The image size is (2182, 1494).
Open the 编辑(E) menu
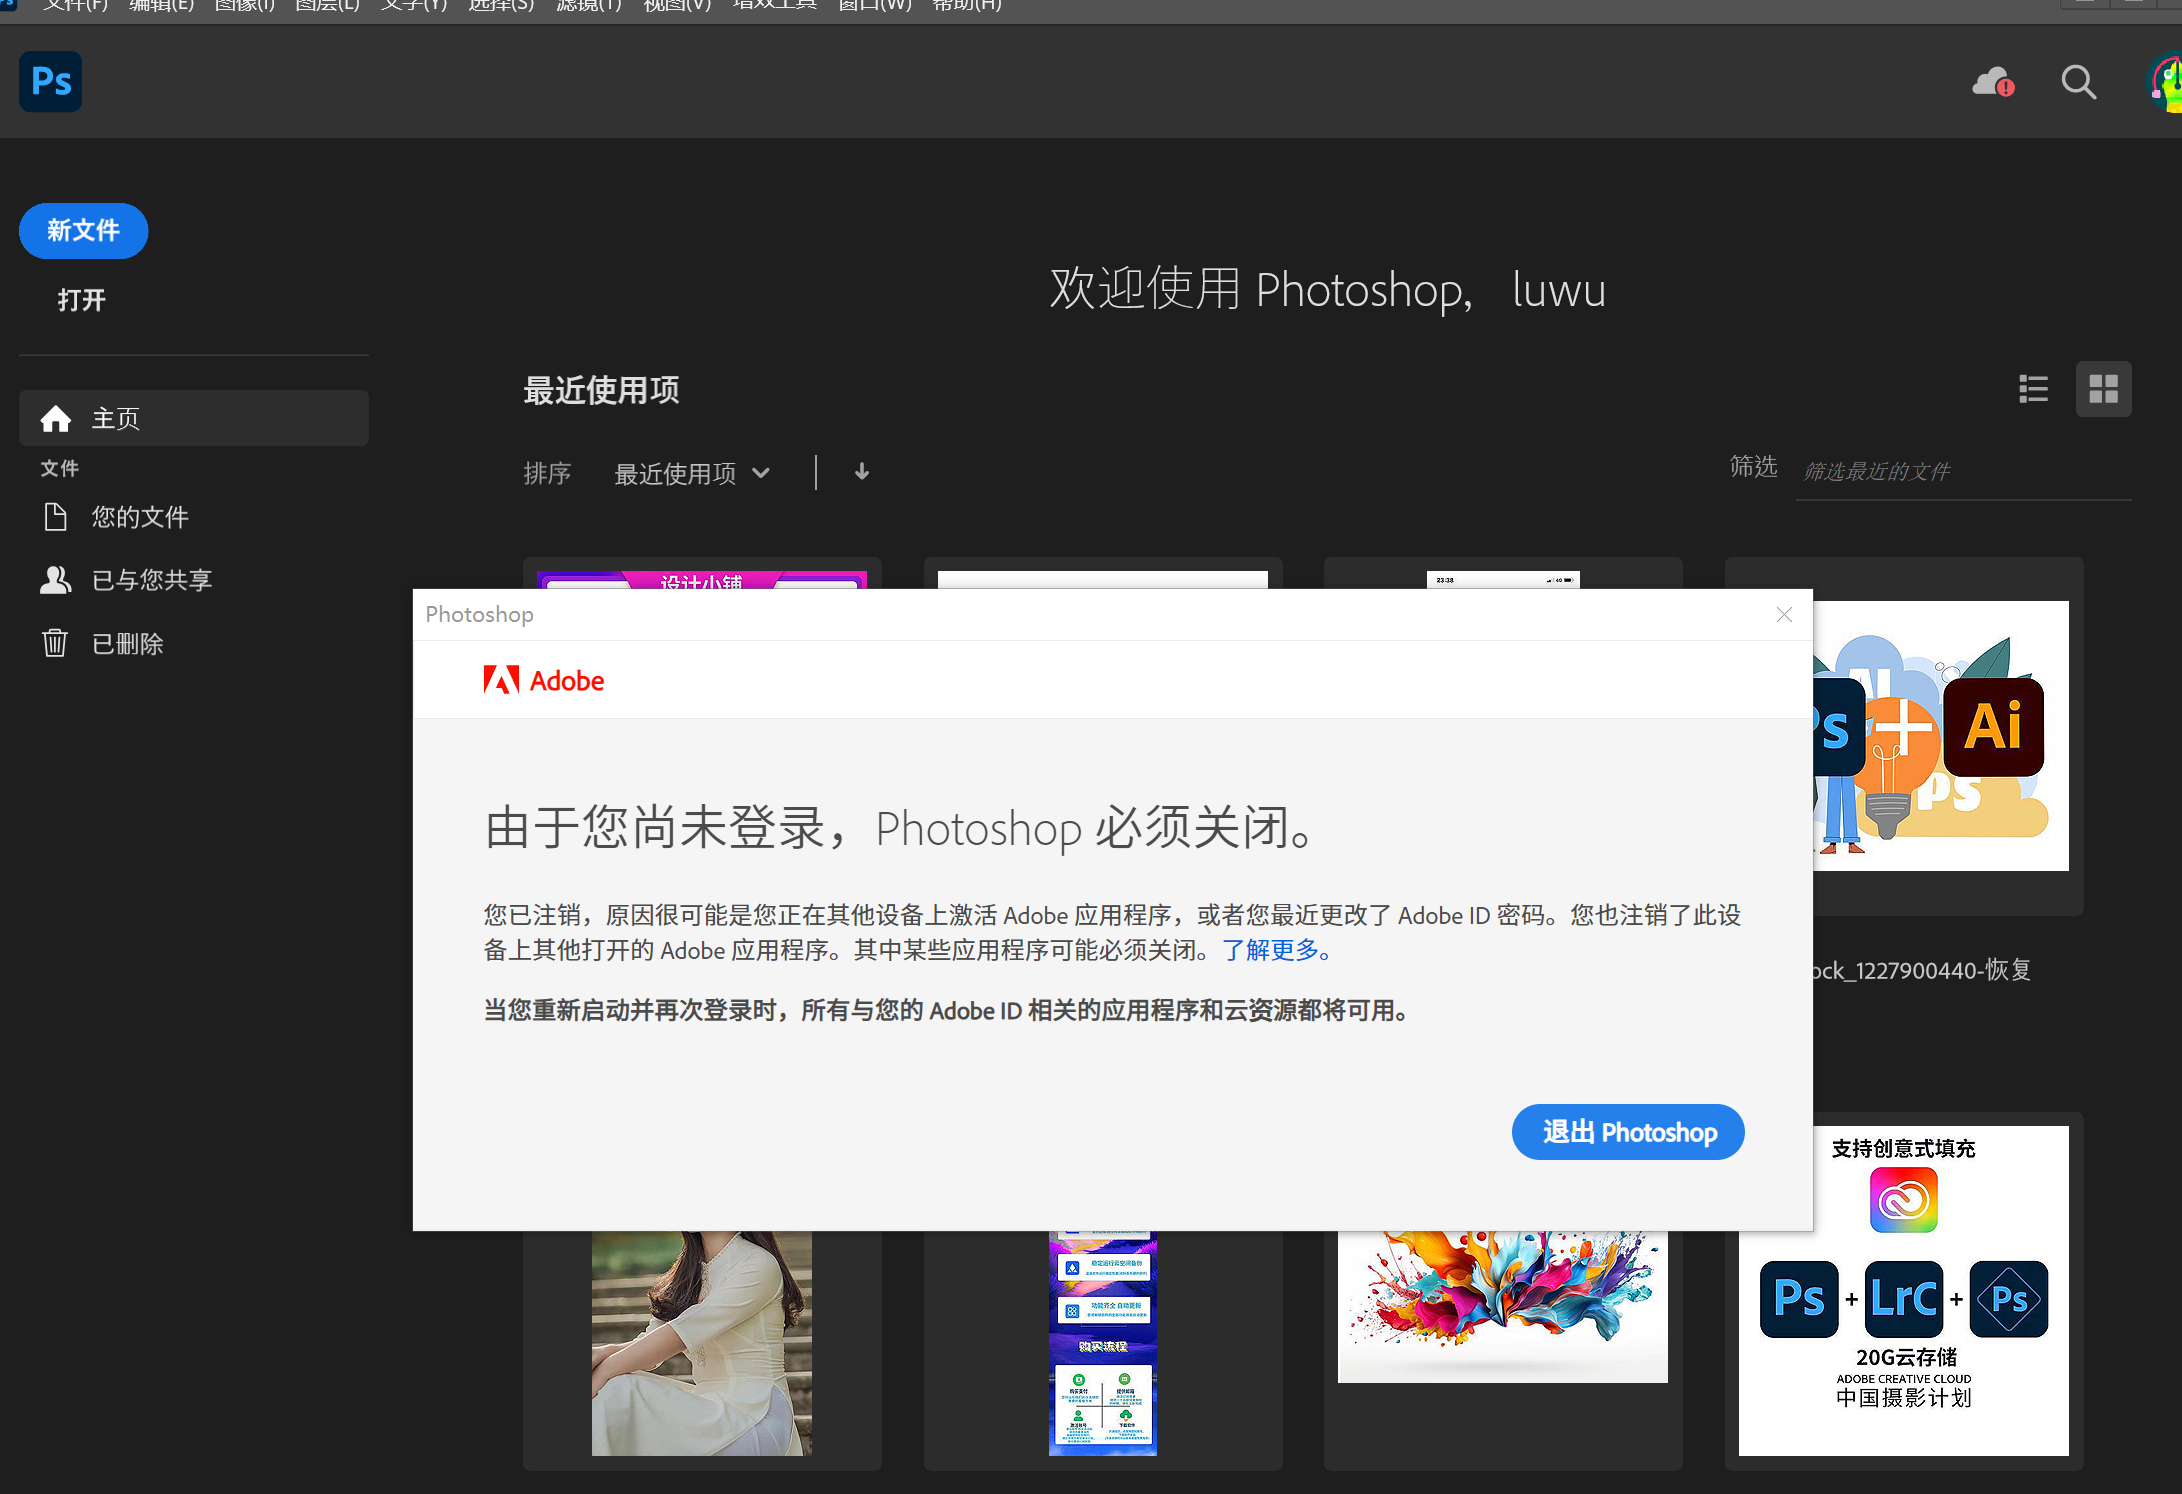point(162,6)
